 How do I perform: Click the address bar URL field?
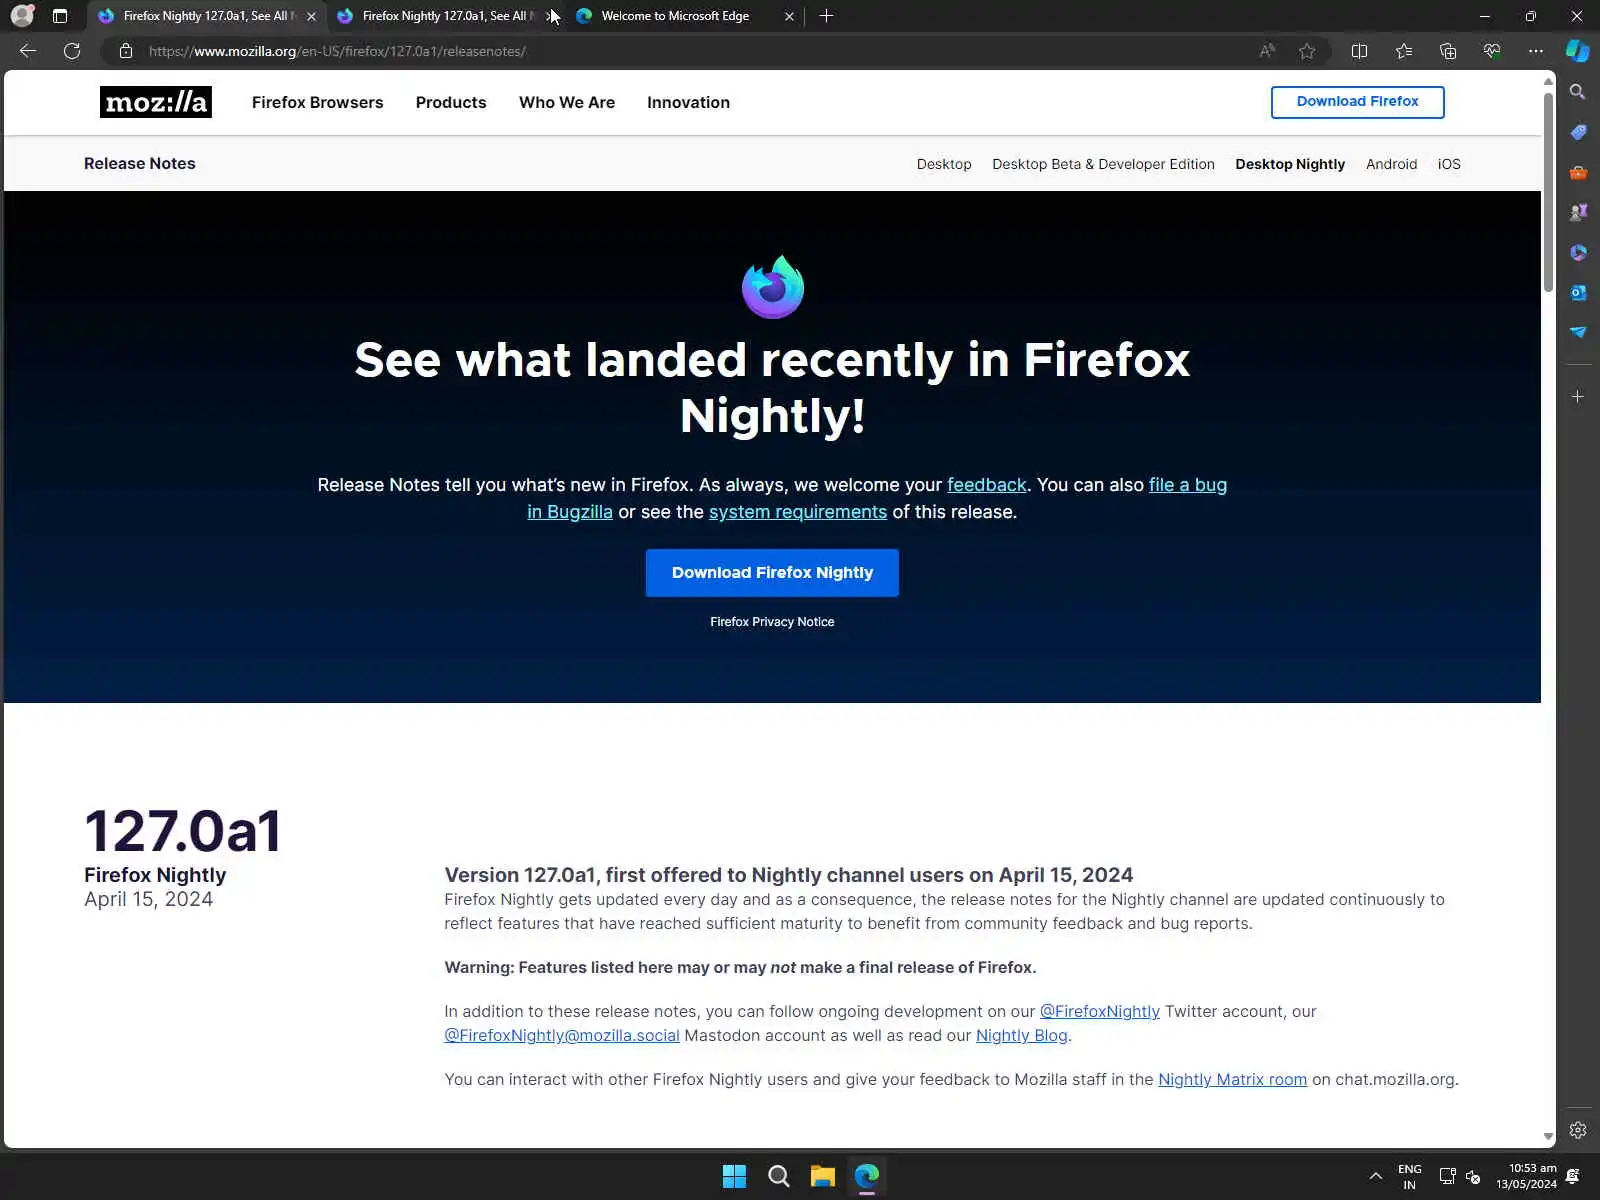pos(690,51)
